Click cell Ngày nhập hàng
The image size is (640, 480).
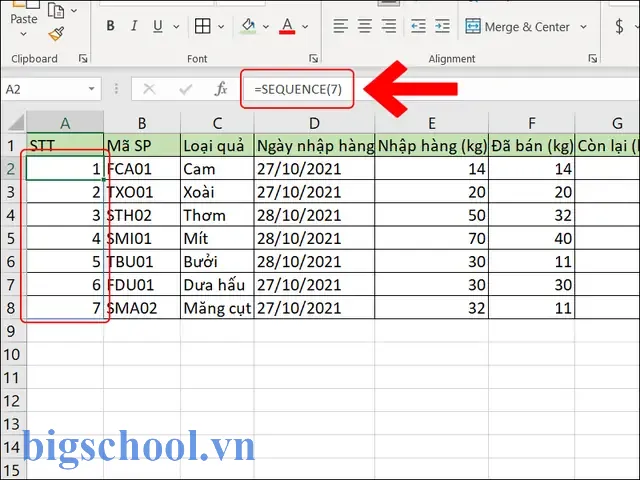[x=314, y=145]
